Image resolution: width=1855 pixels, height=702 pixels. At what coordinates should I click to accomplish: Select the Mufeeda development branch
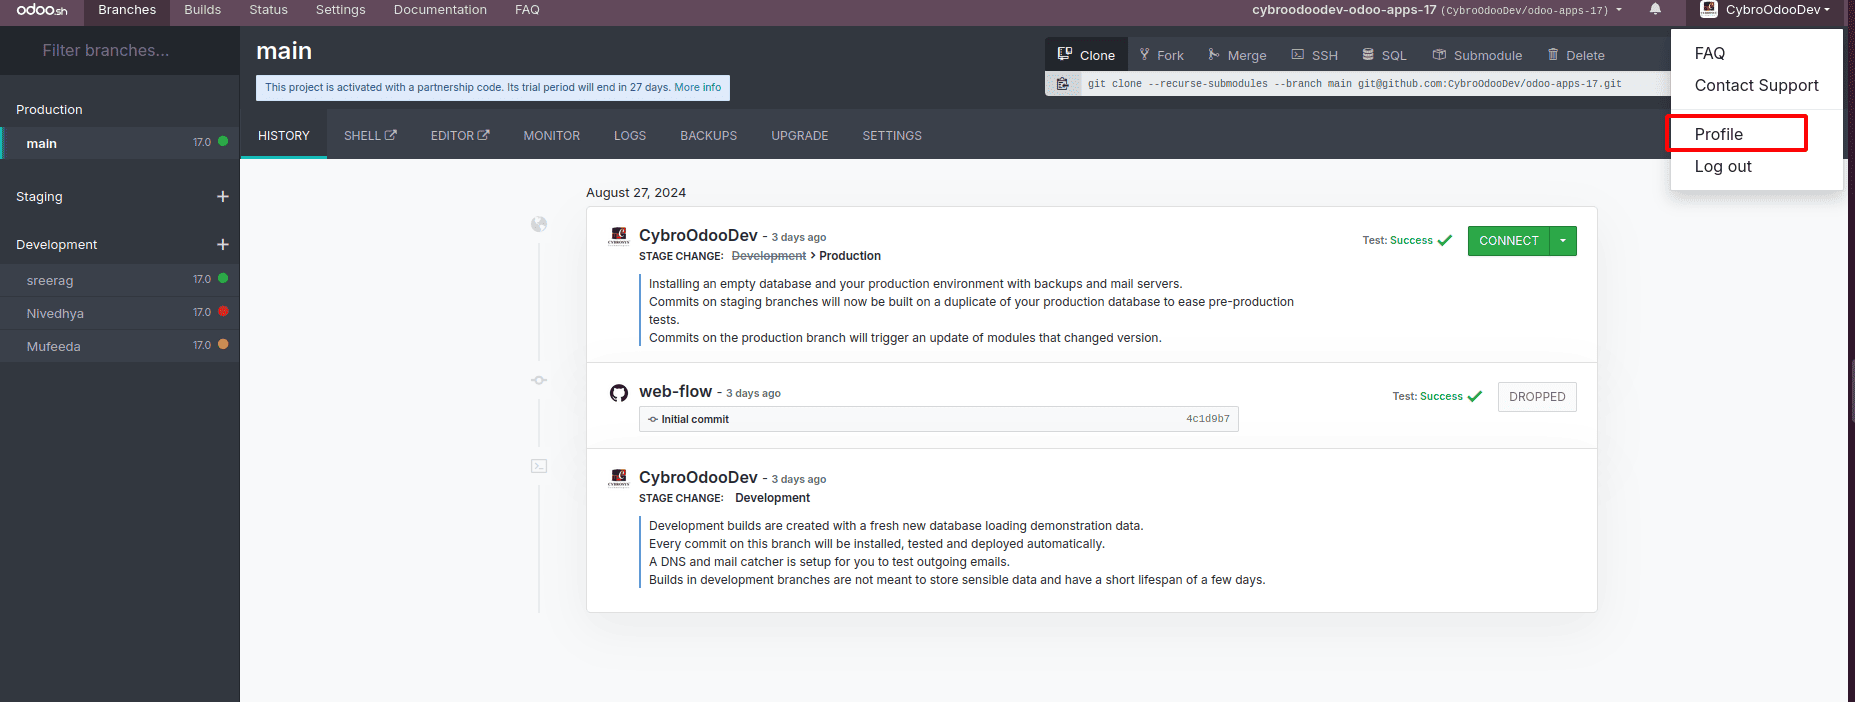click(x=120, y=346)
